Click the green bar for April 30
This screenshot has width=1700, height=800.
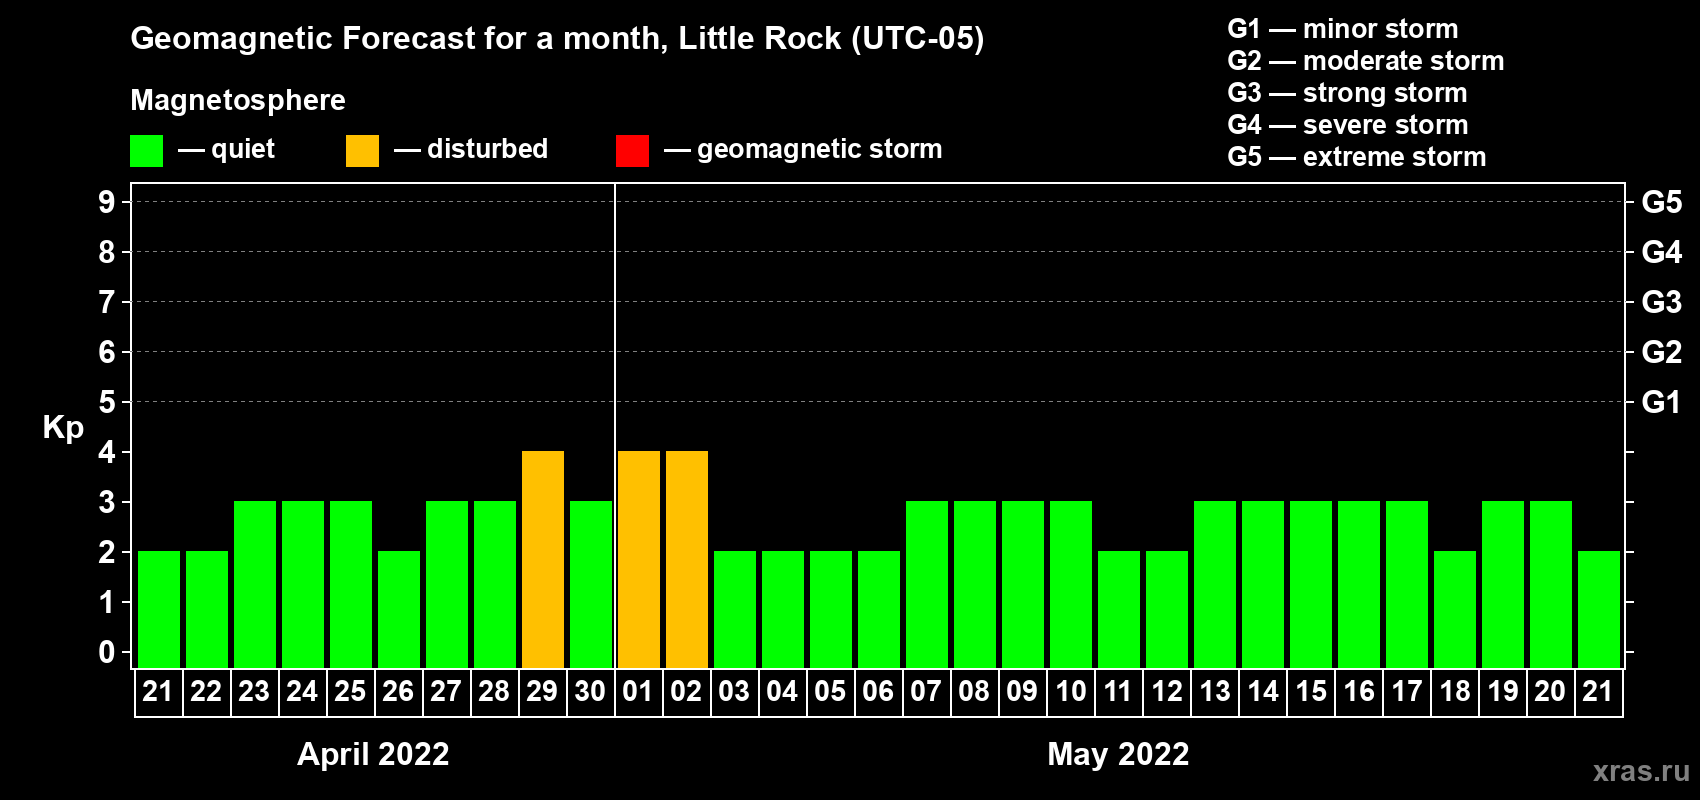coord(591,584)
